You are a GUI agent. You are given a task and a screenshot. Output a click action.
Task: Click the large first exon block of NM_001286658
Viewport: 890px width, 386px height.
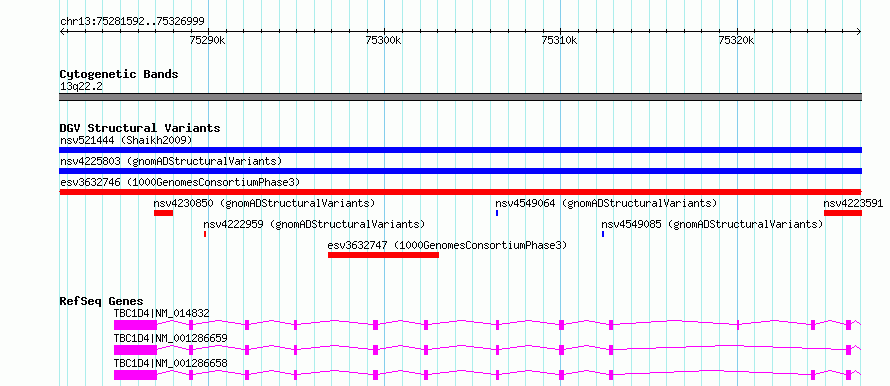point(135,375)
